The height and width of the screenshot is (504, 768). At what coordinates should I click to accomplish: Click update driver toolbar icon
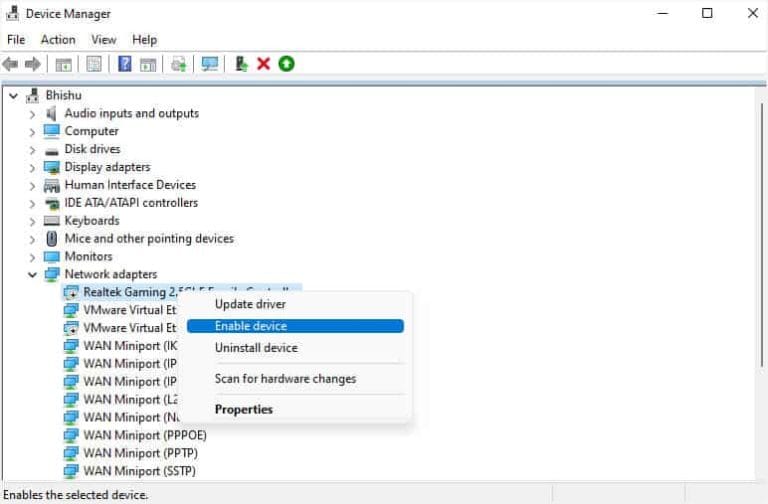click(x=241, y=64)
